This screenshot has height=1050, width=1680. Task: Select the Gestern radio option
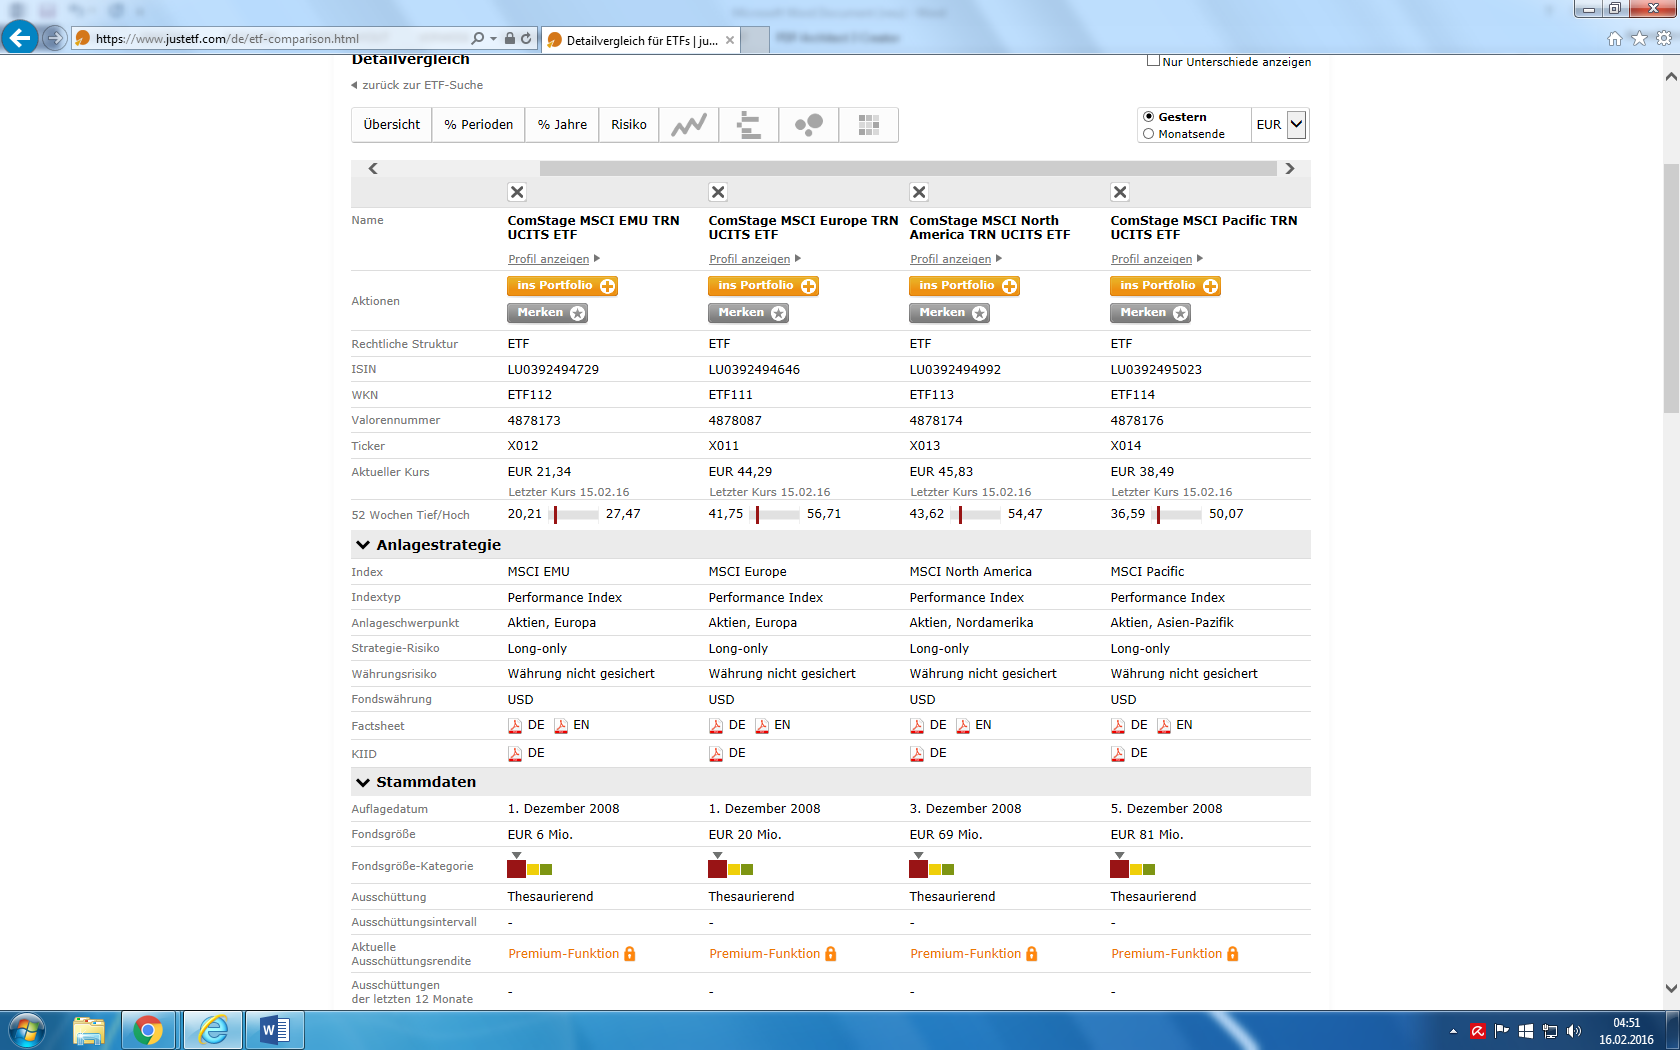[x=1149, y=117]
